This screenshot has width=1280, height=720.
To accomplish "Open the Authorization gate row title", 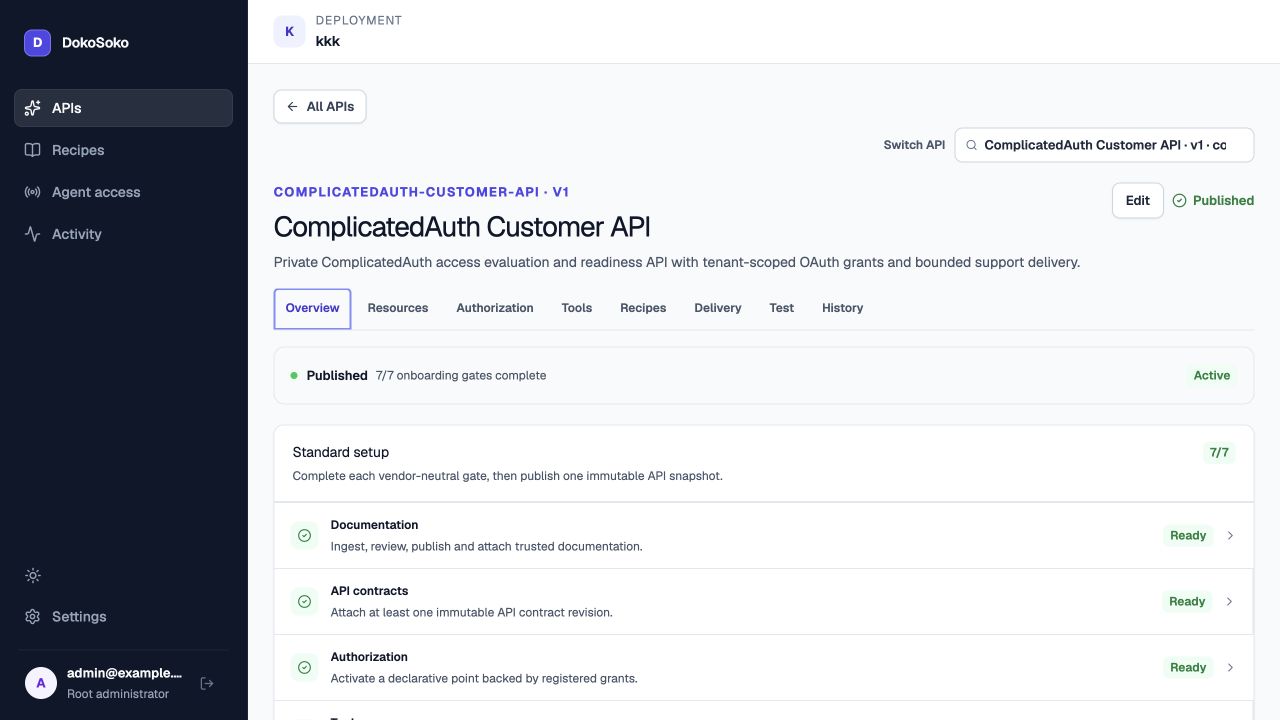I will 369,657.
